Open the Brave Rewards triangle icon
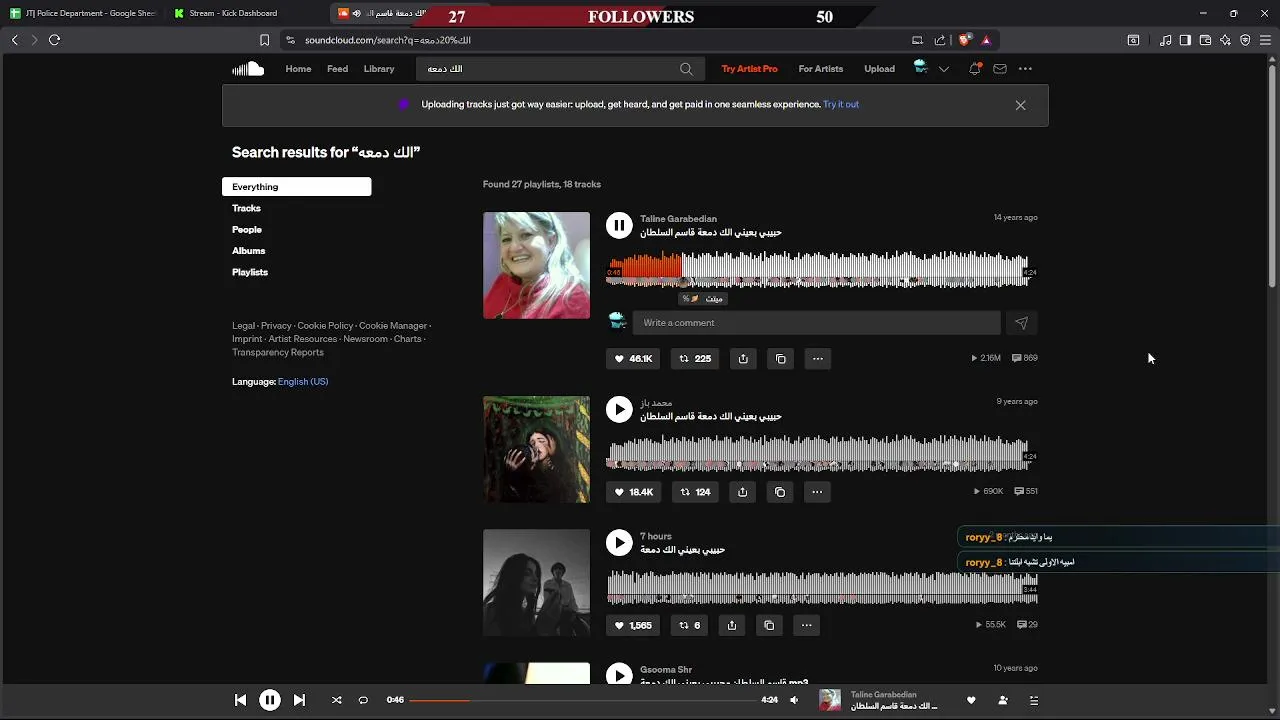 coord(986,40)
